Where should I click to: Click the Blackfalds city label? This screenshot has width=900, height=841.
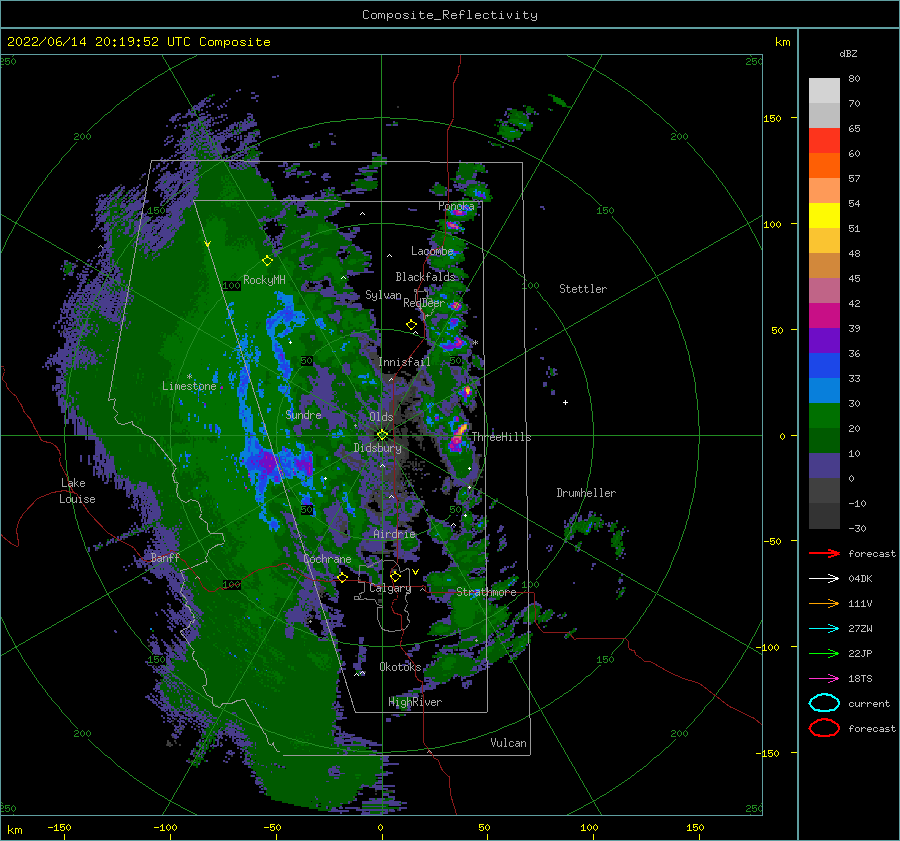pyautogui.click(x=425, y=277)
